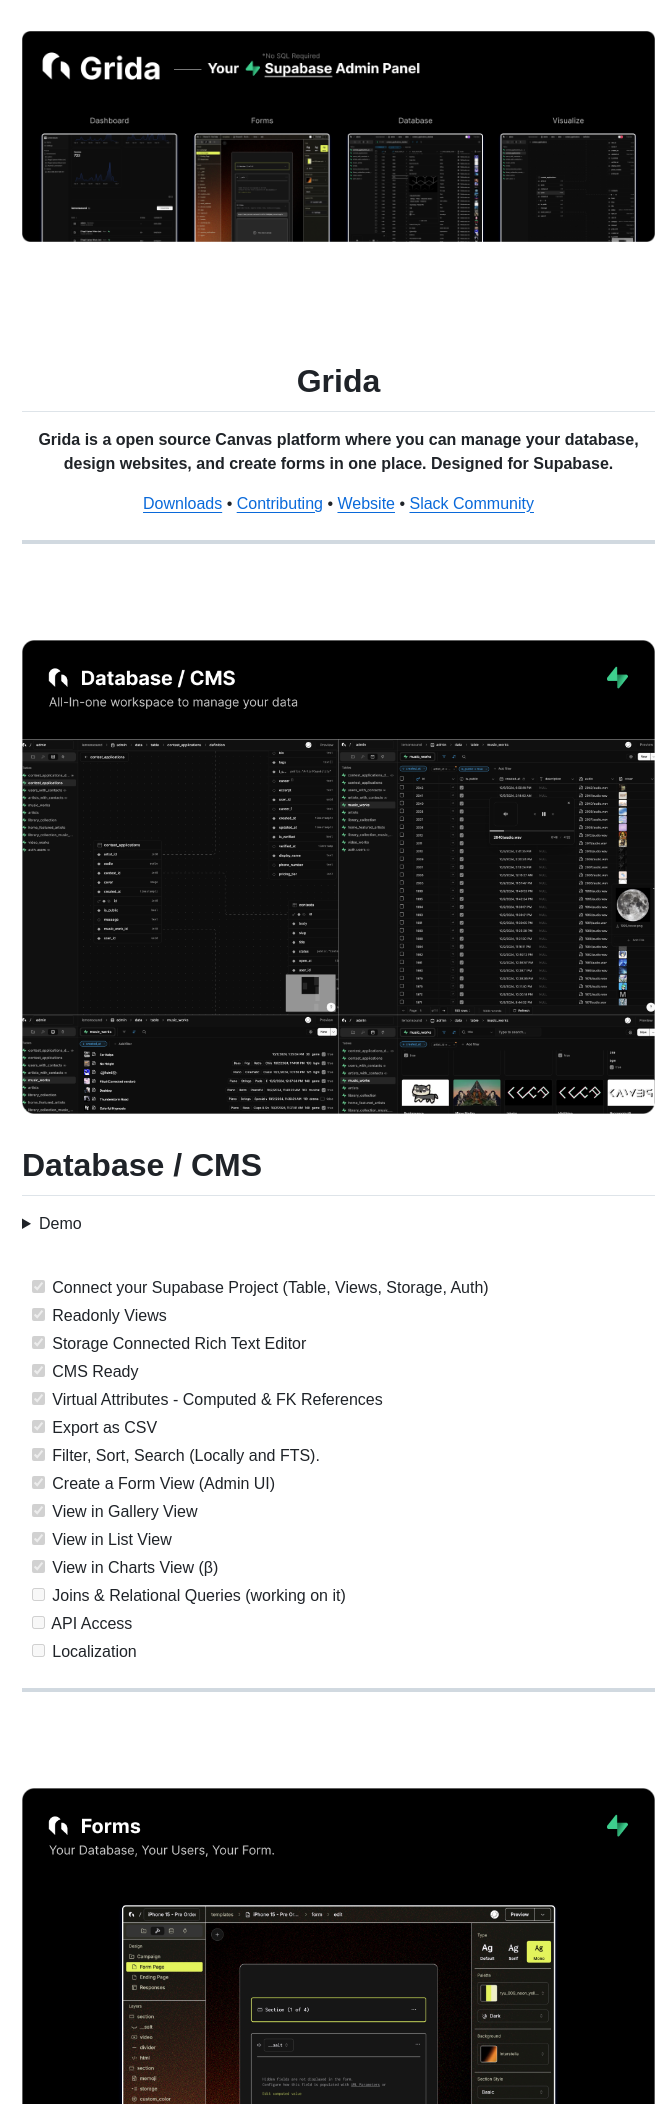Check the 'API Access' checkbox

(x=38, y=1623)
